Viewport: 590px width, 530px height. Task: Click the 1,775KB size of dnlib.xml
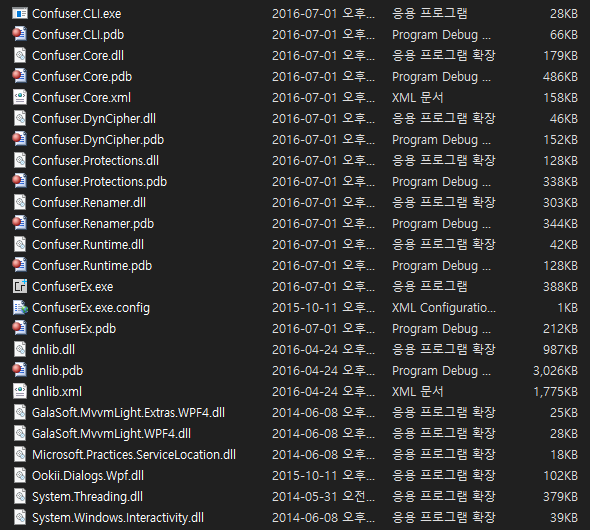point(555,392)
